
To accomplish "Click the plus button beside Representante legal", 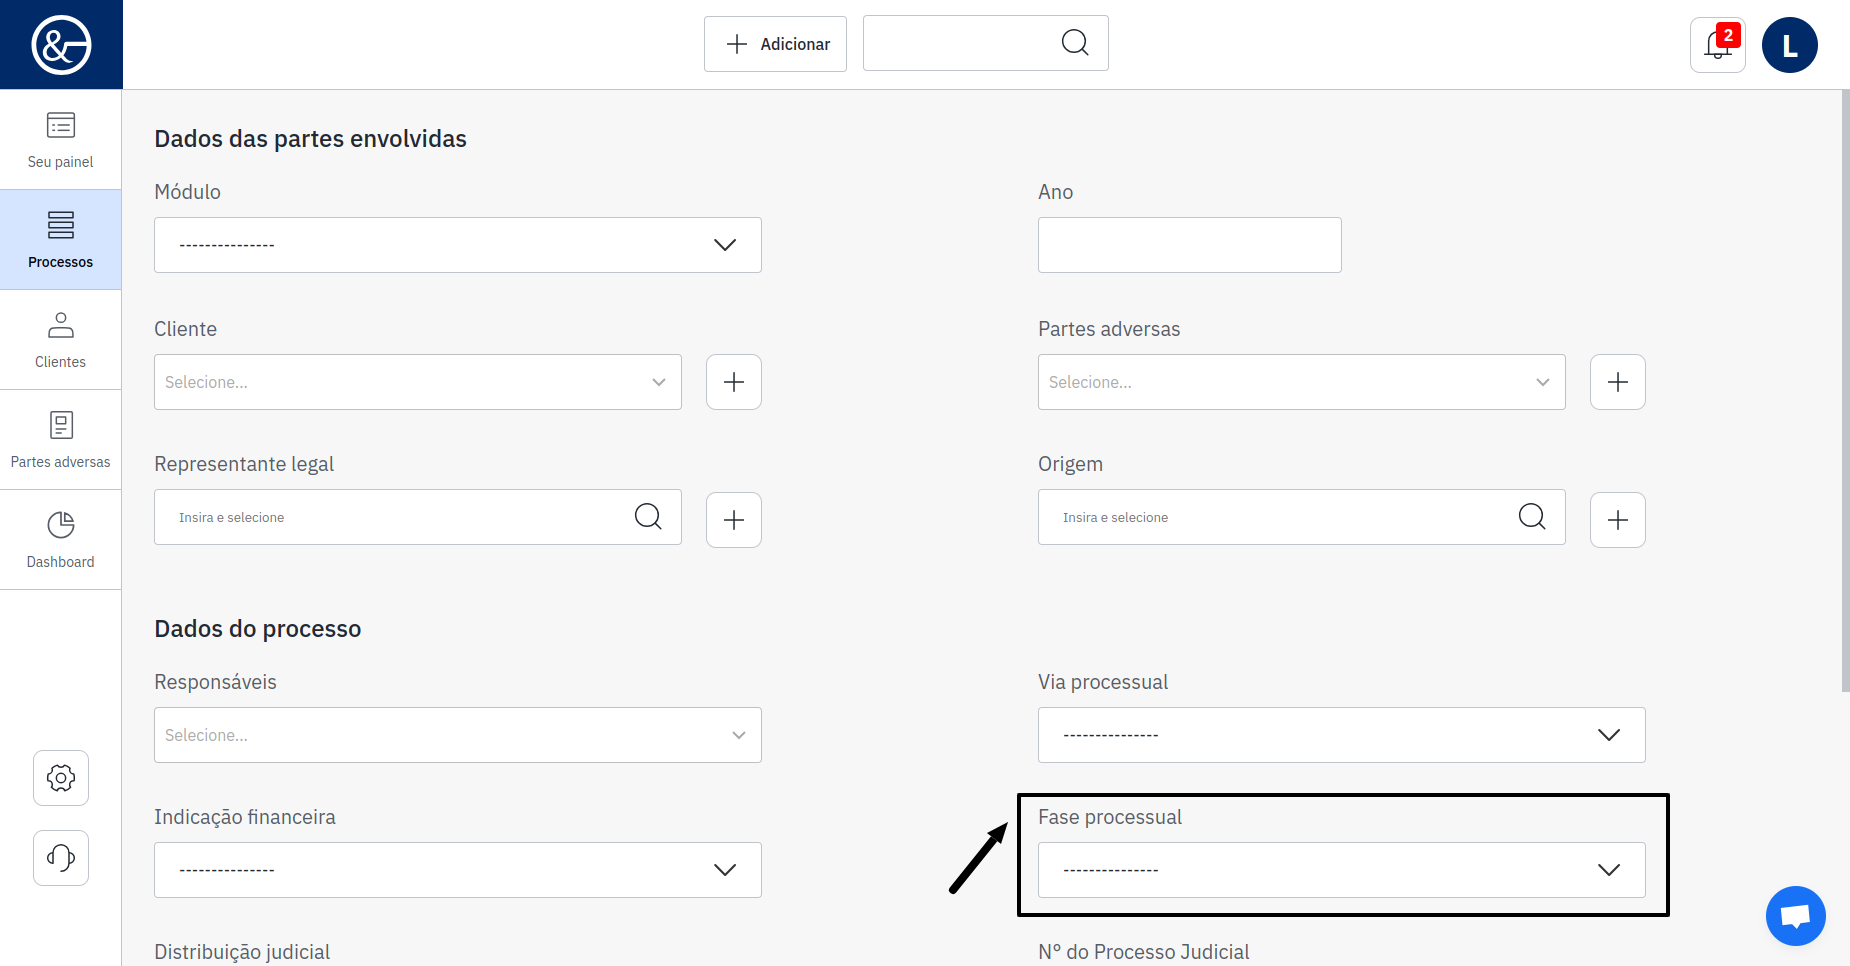I will [x=734, y=520].
